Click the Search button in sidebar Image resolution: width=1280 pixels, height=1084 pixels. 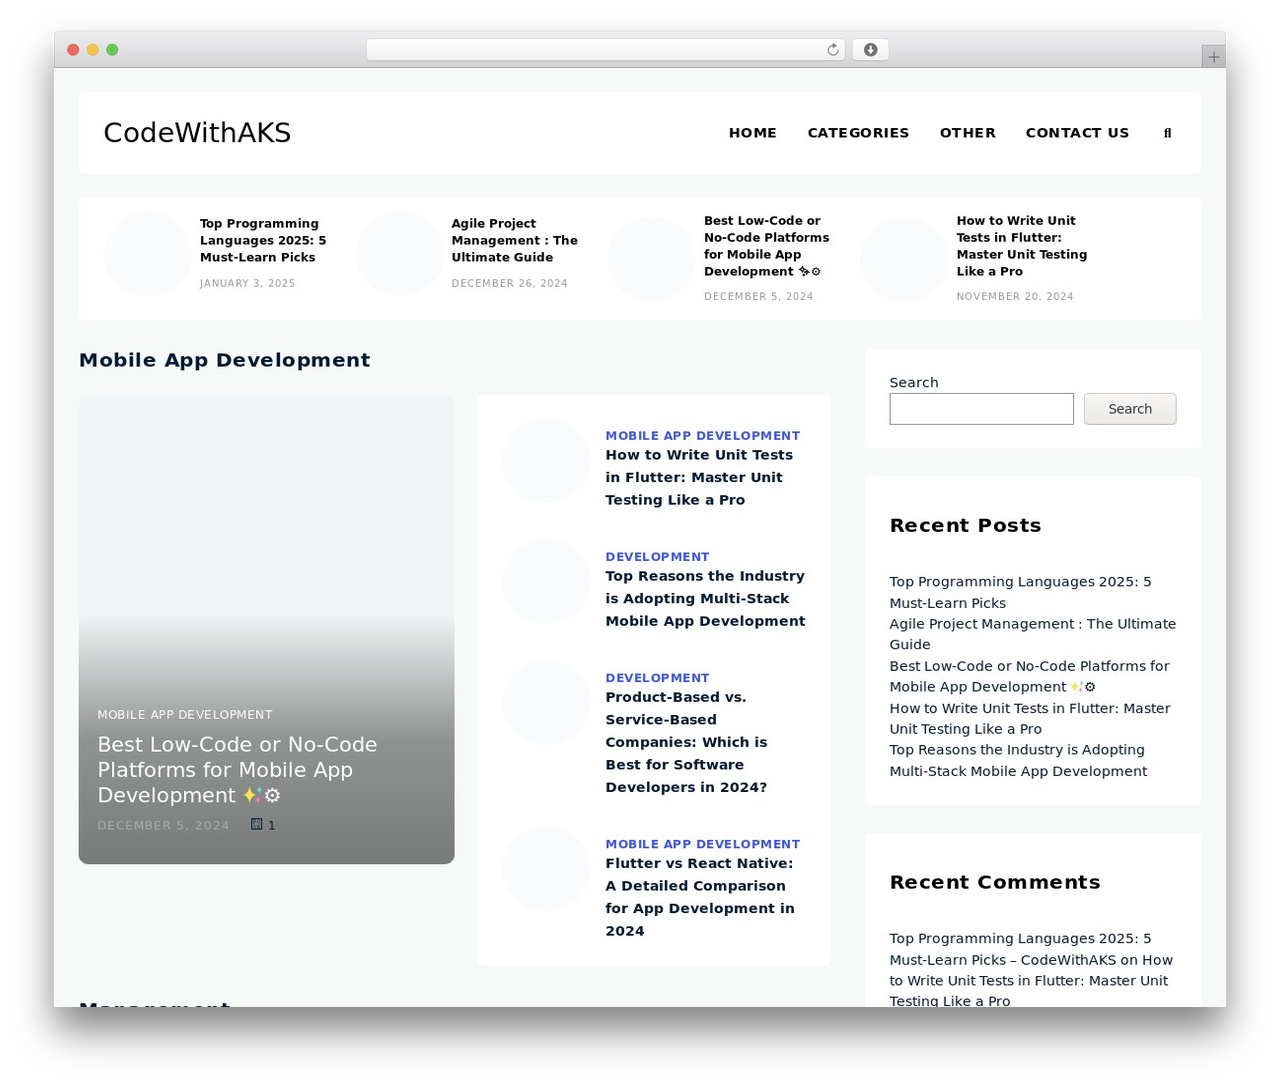pyautogui.click(x=1130, y=409)
